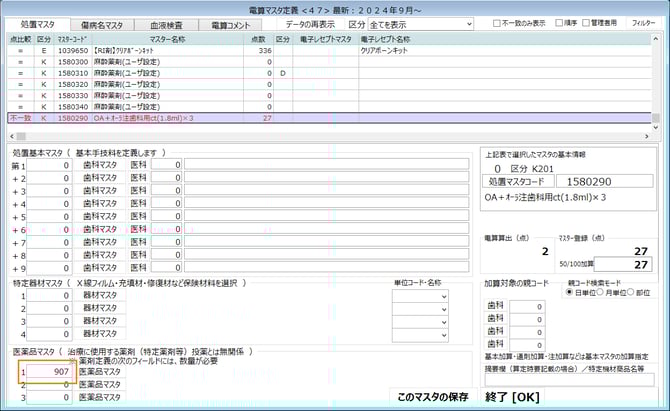Click 歯科マスタ button in row 第1
The image size is (670, 411).
coord(101,164)
